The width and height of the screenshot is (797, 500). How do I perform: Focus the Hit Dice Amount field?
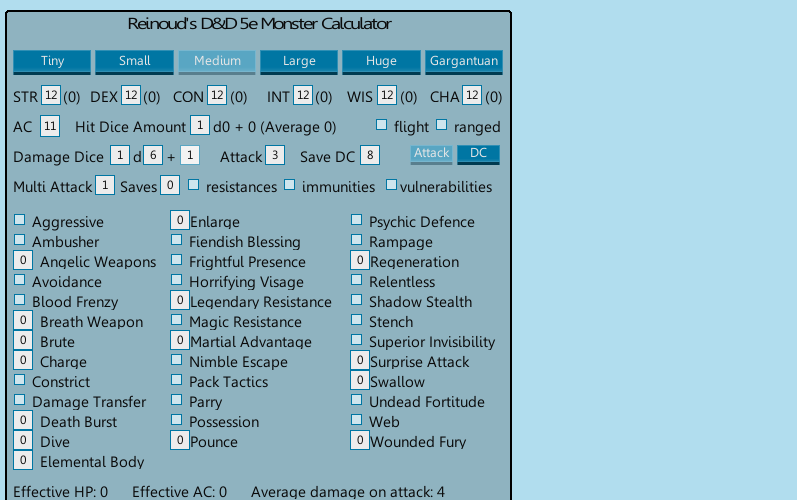[200, 125]
